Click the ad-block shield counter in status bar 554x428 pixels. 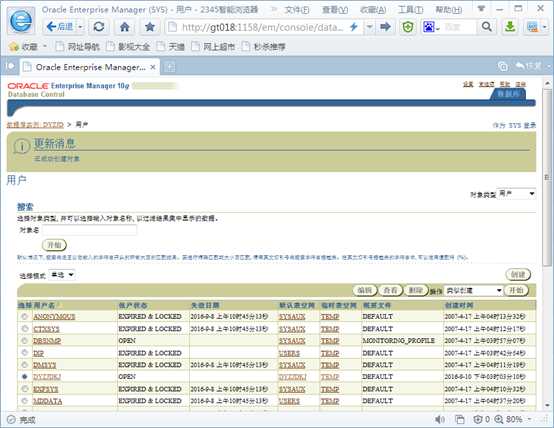pyautogui.click(x=481, y=420)
